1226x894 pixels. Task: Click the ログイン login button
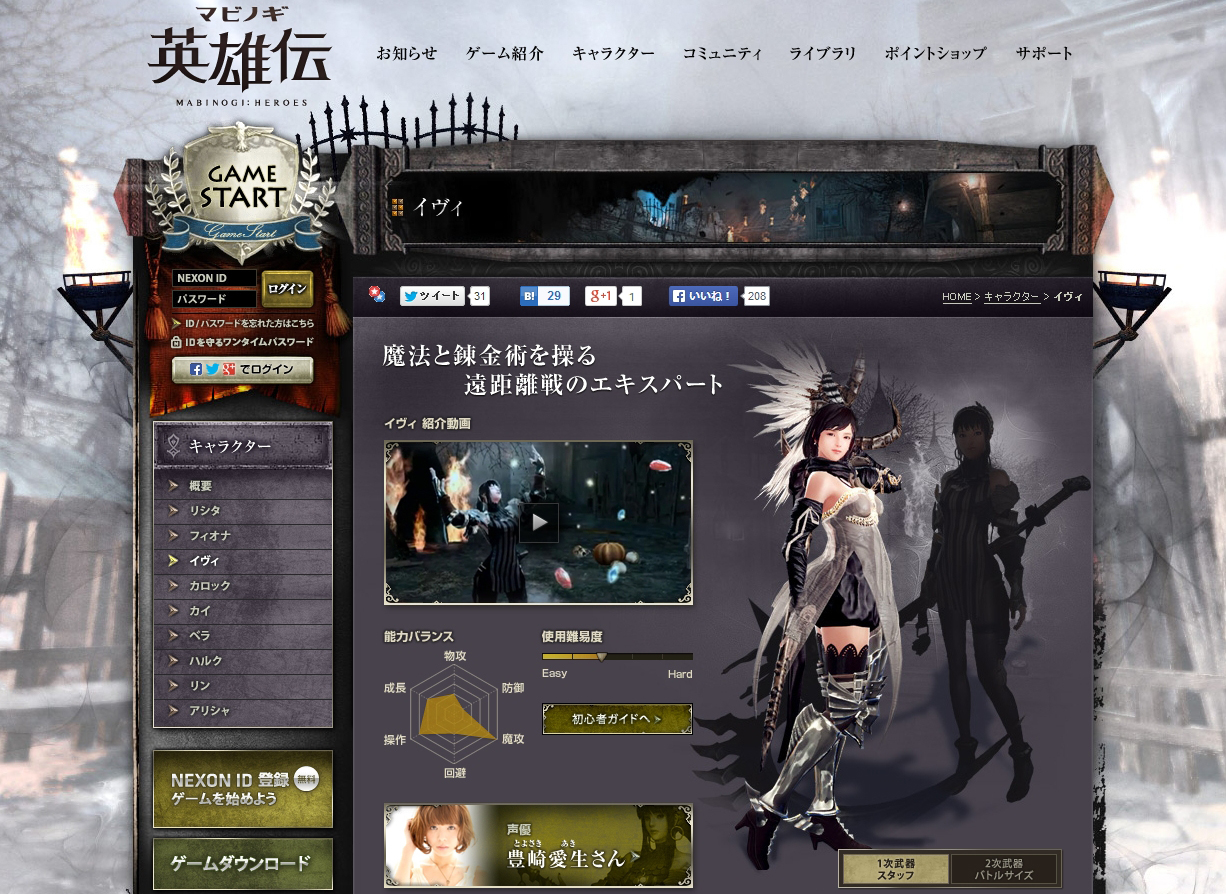pyautogui.click(x=287, y=289)
